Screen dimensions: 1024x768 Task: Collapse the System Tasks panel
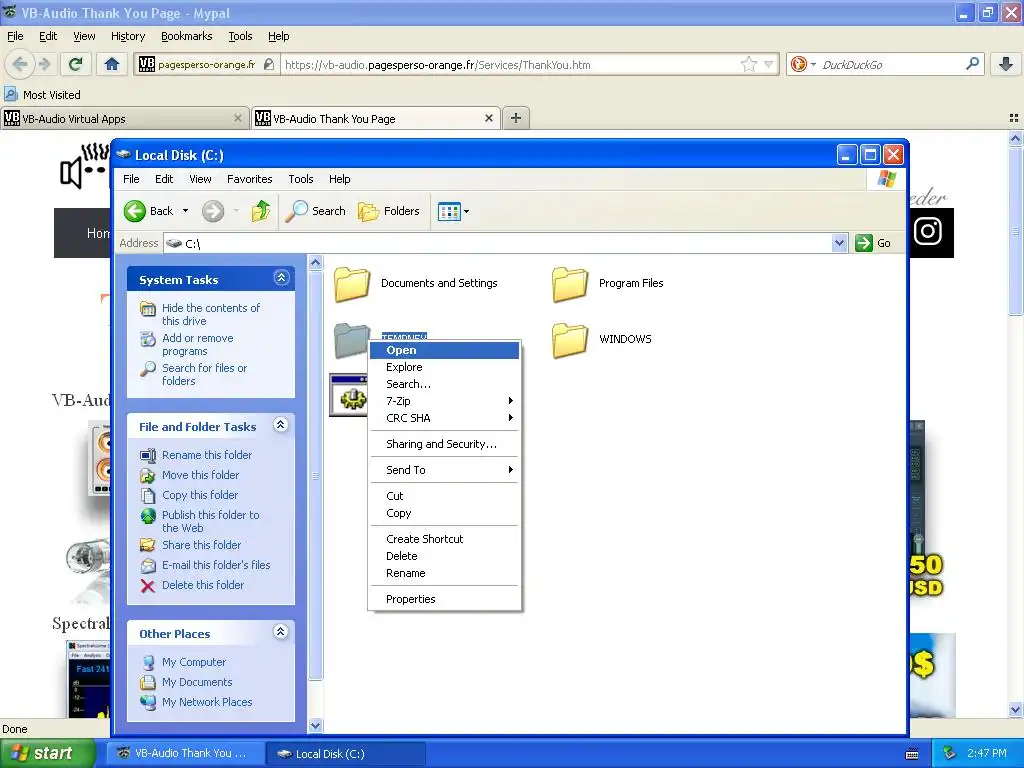pos(281,278)
